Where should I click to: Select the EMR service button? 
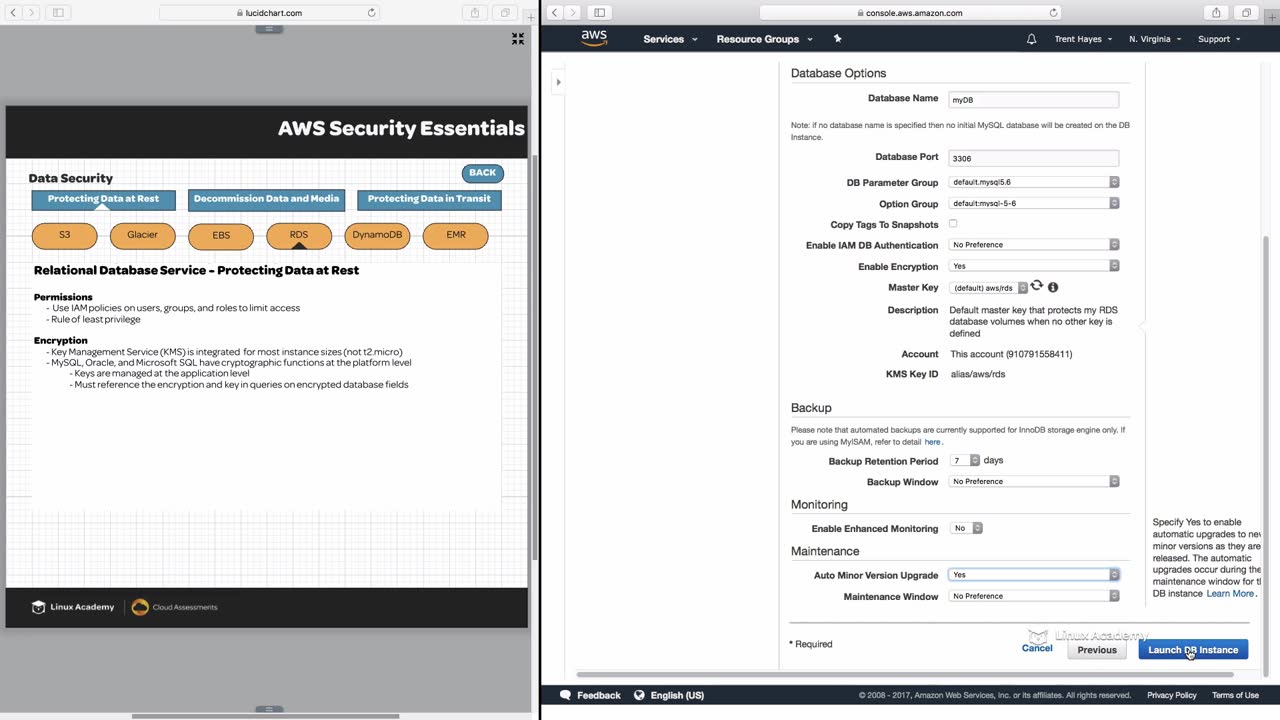(x=456, y=235)
